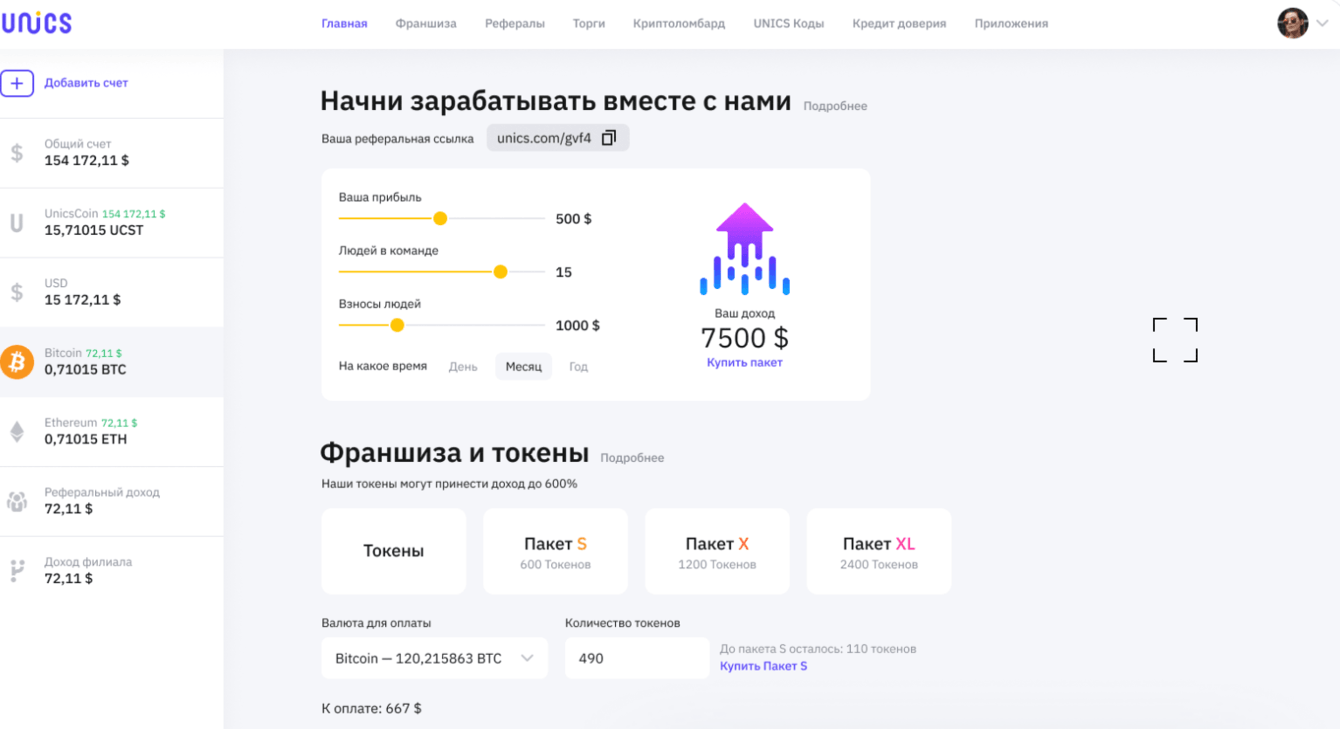Viewport: 1340px width, 729px height.
Task: Select the Месяц time period
Action: click(x=524, y=367)
